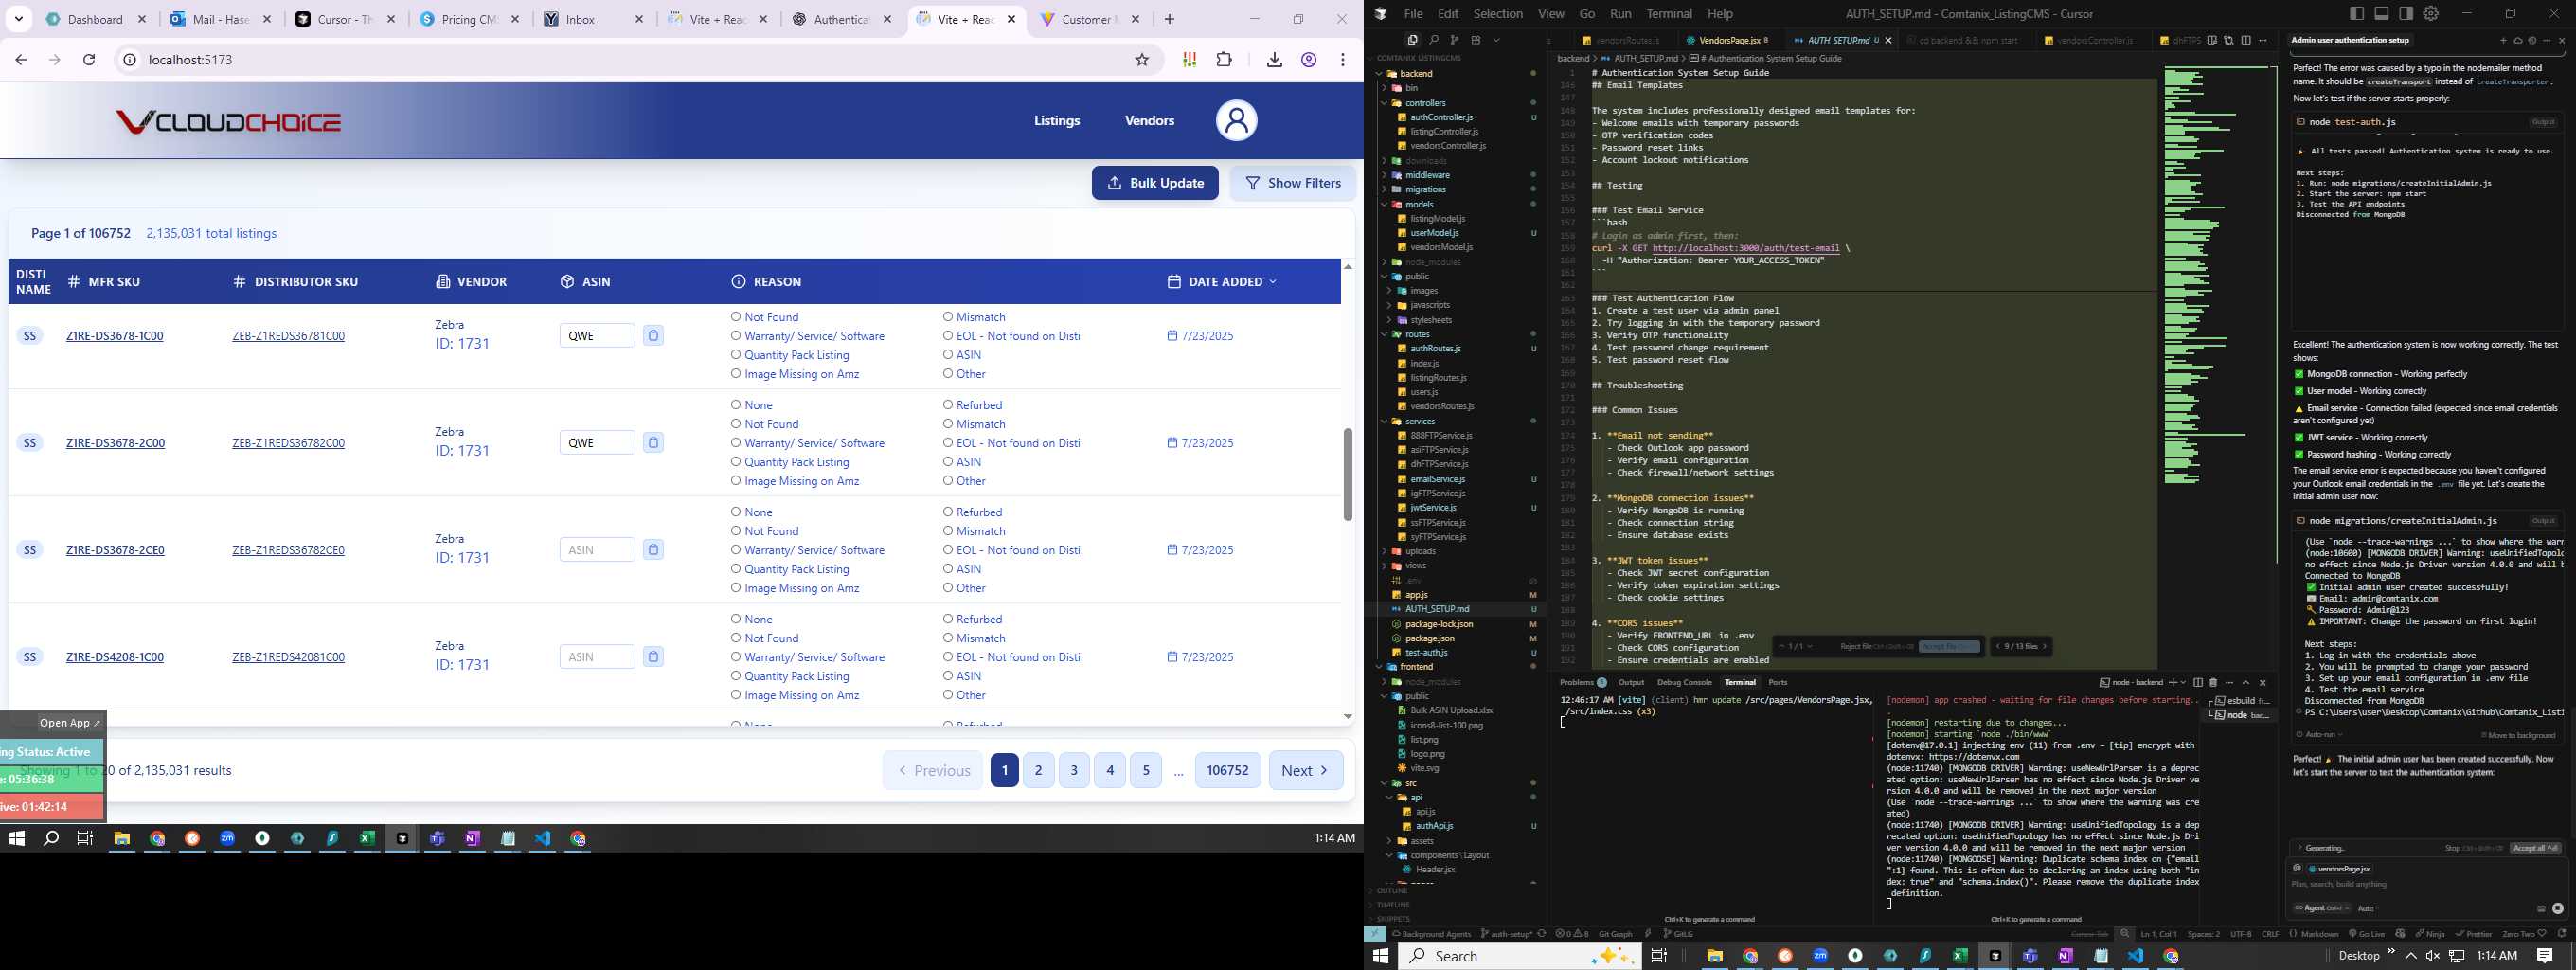Close the terminal panel with X icon
The width and height of the screenshot is (2576, 970).
pyautogui.click(x=2263, y=682)
